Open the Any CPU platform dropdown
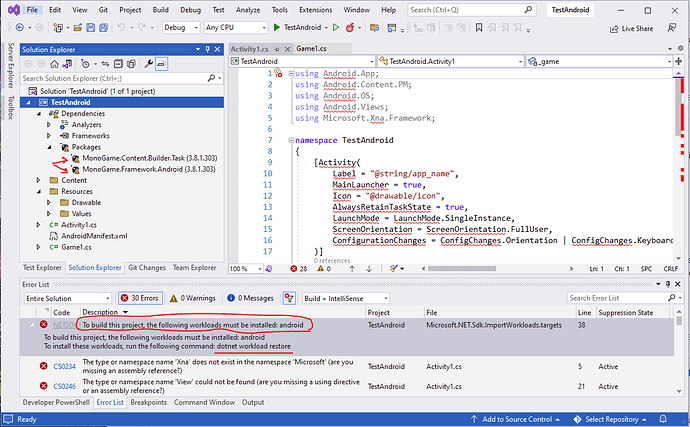The image size is (690, 427). pyautogui.click(x=236, y=27)
